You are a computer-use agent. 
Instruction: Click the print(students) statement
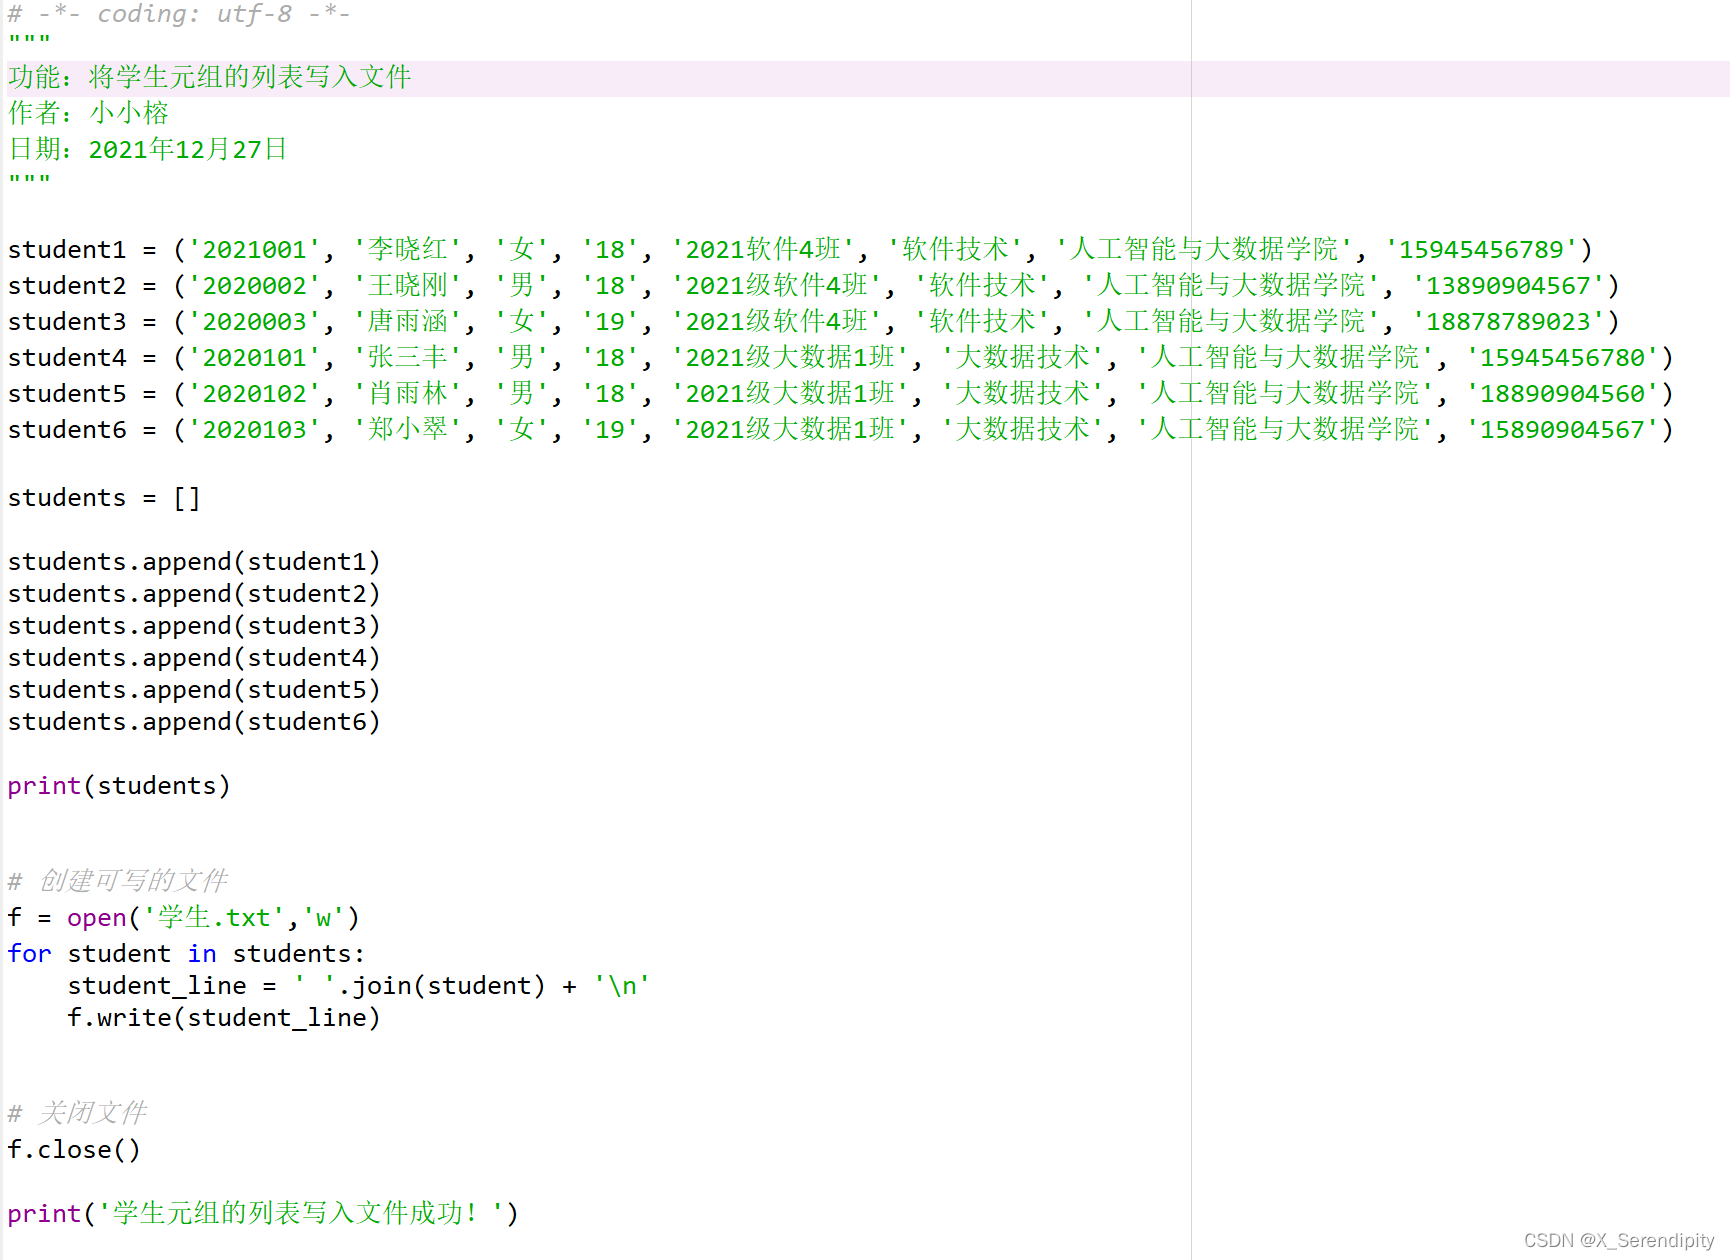pyautogui.click(x=119, y=785)
